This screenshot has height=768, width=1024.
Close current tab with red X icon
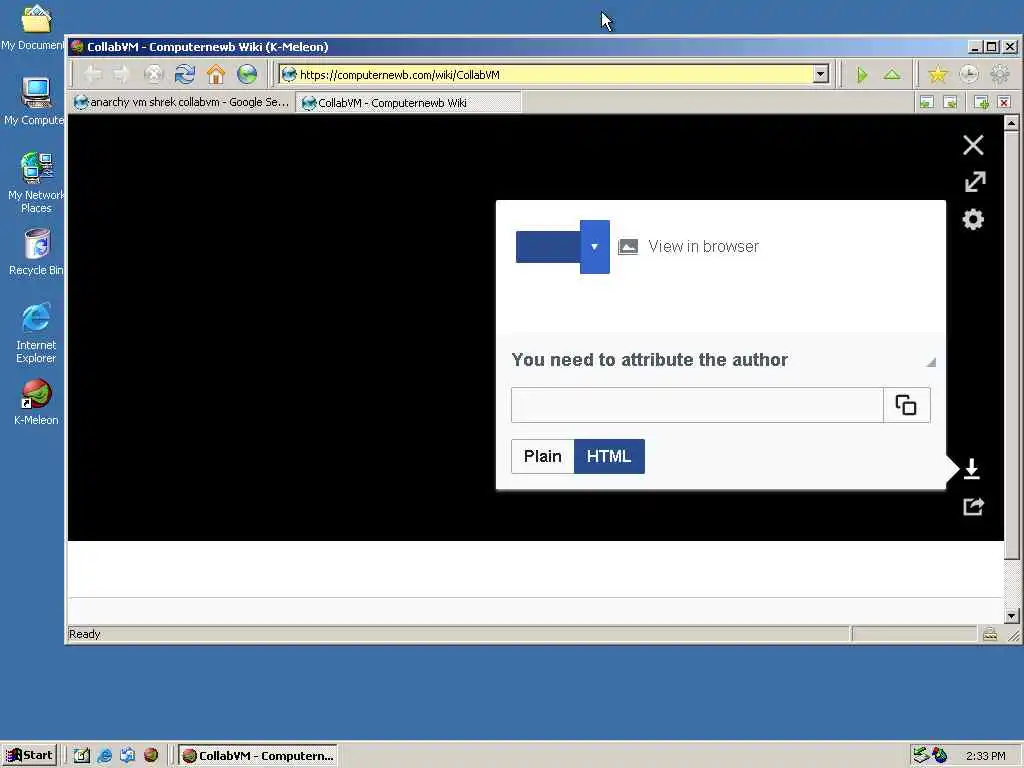1004,102
